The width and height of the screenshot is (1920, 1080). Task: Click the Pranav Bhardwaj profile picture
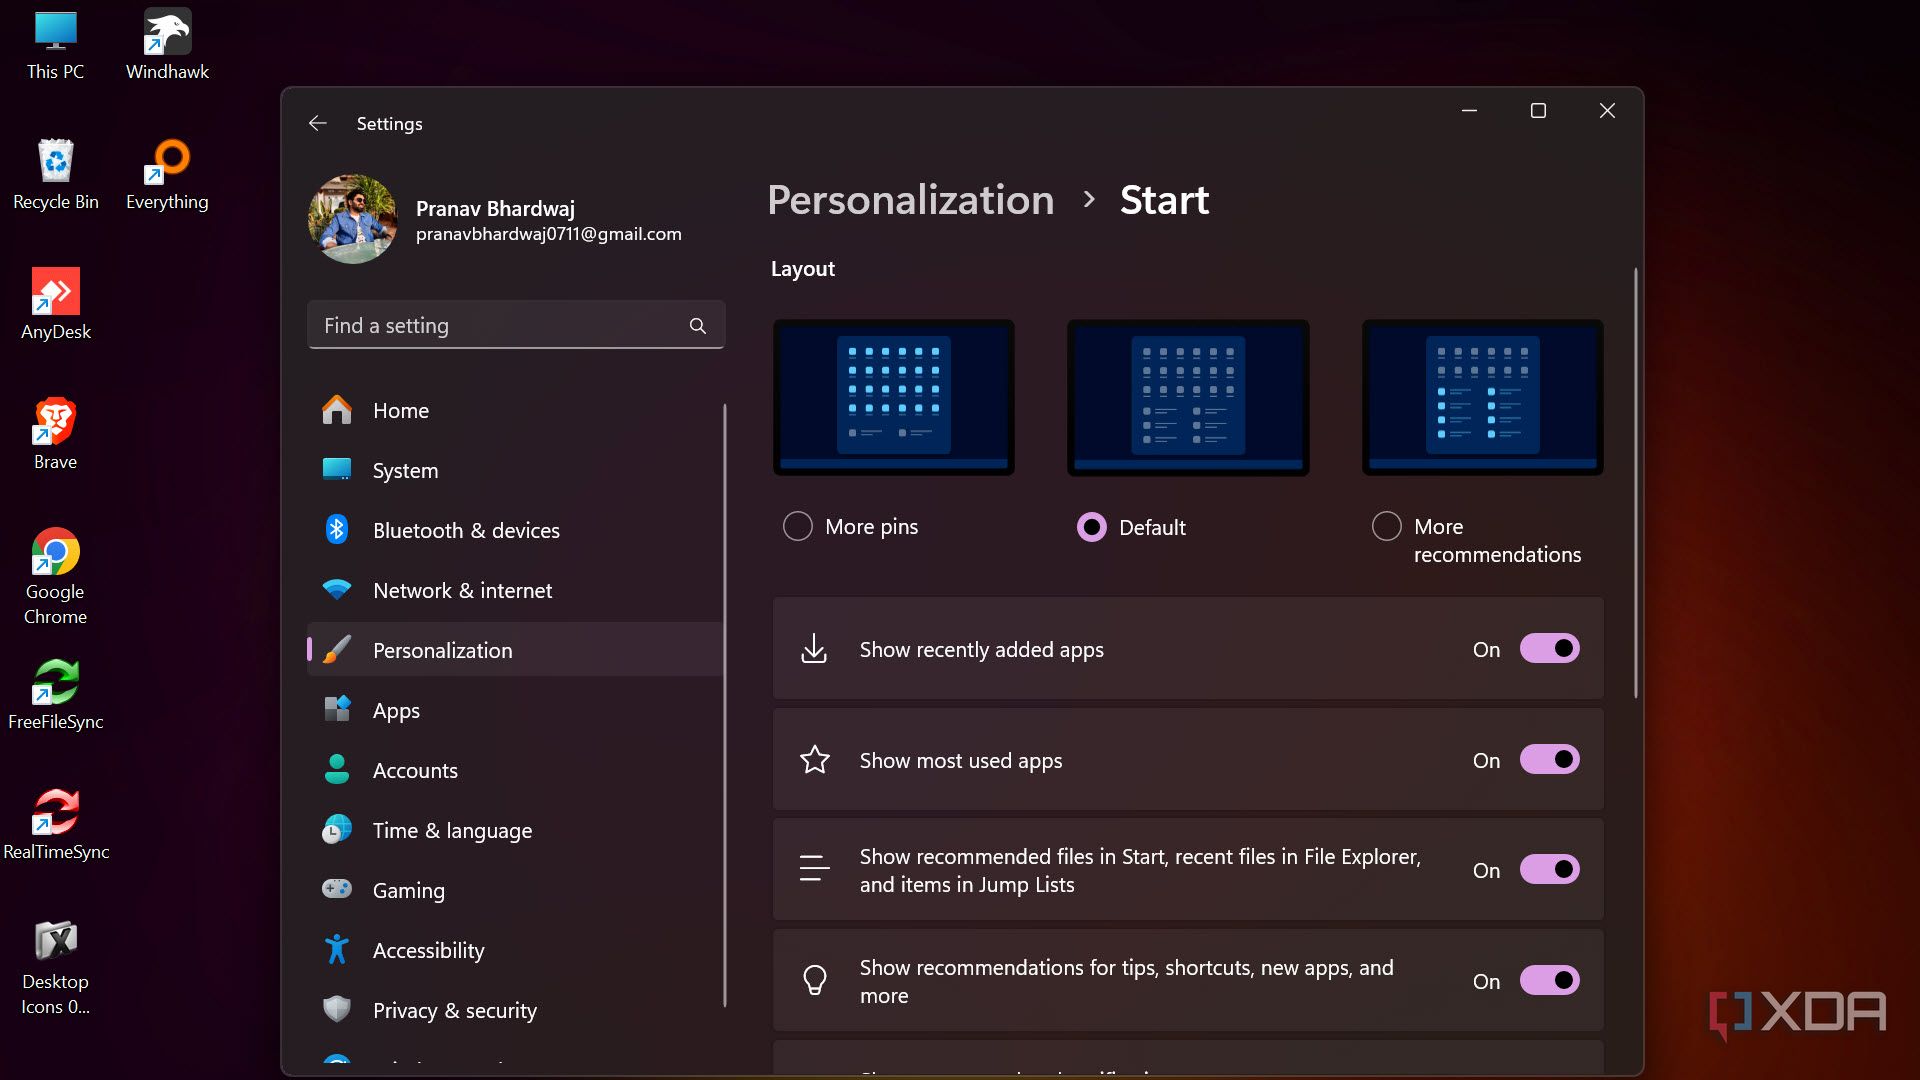click(353, 219)
